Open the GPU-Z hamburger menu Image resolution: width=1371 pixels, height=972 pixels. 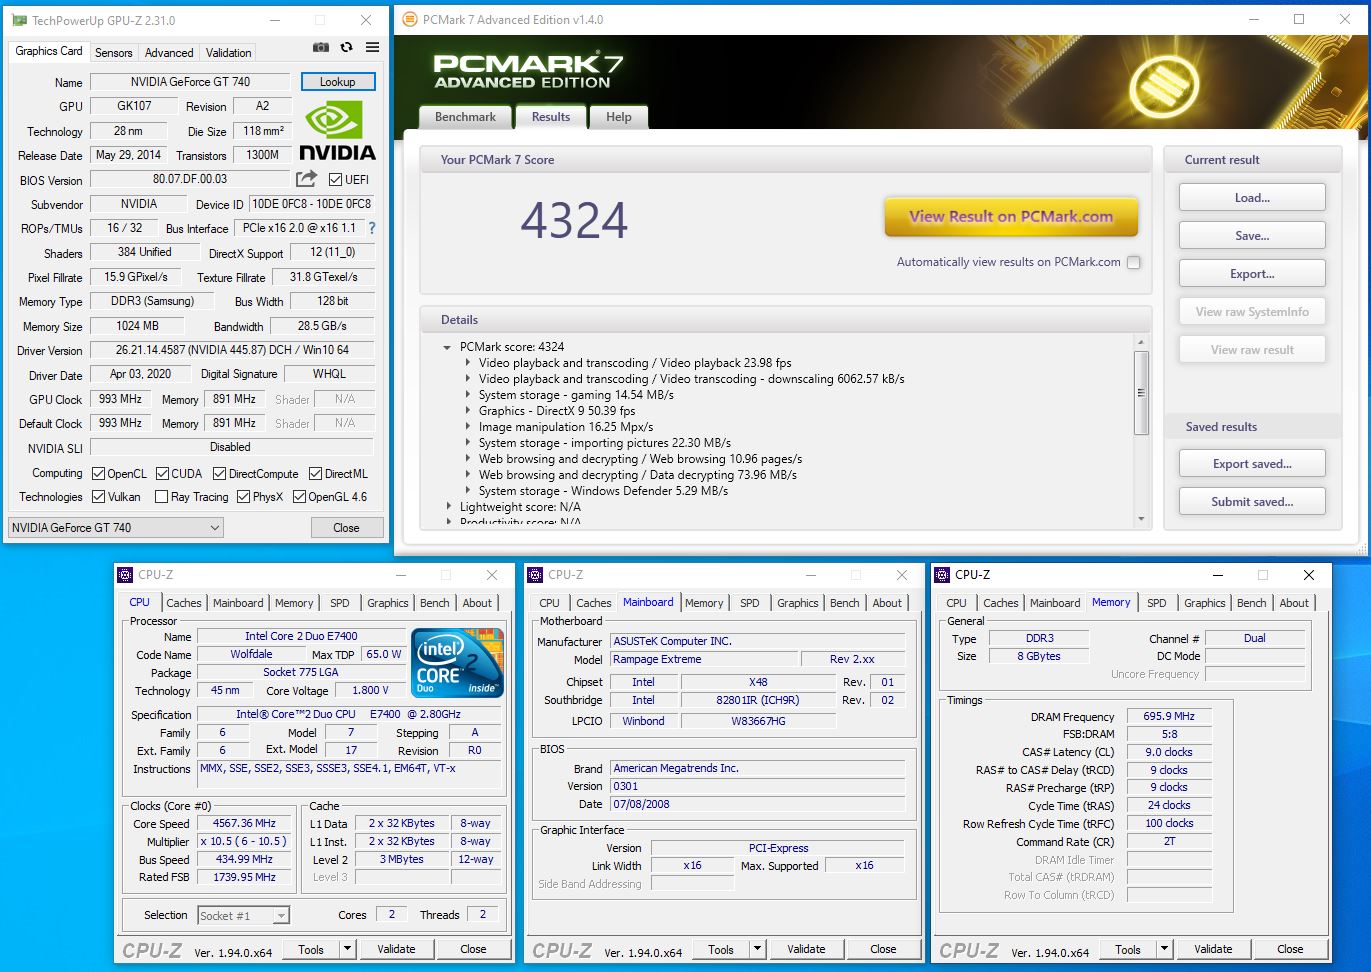click(372, 47)
